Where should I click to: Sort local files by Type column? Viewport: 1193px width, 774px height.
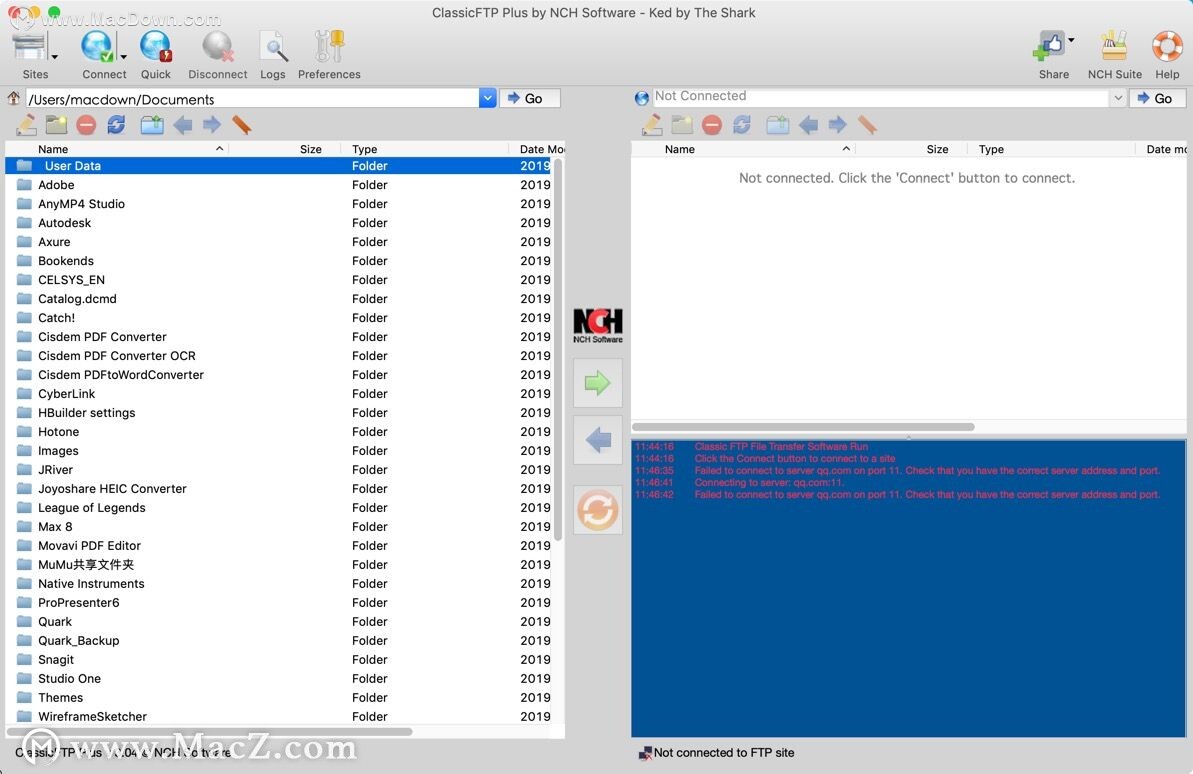(x=425, y=149)
